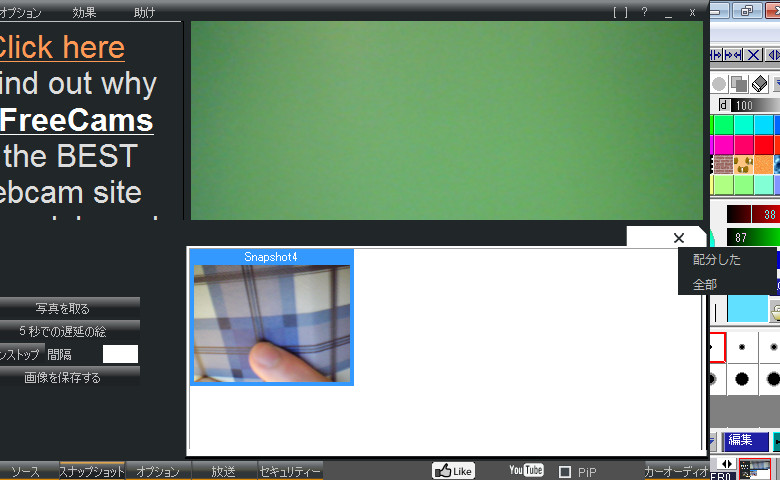Screen dimensions: 780x480
Task: Open the FreeCams link
Action: pos(77,121)
